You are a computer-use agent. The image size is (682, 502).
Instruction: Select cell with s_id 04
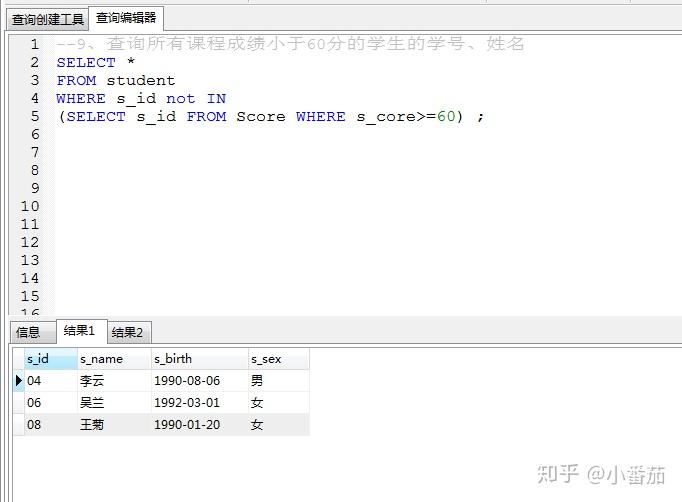pos(50,381)
